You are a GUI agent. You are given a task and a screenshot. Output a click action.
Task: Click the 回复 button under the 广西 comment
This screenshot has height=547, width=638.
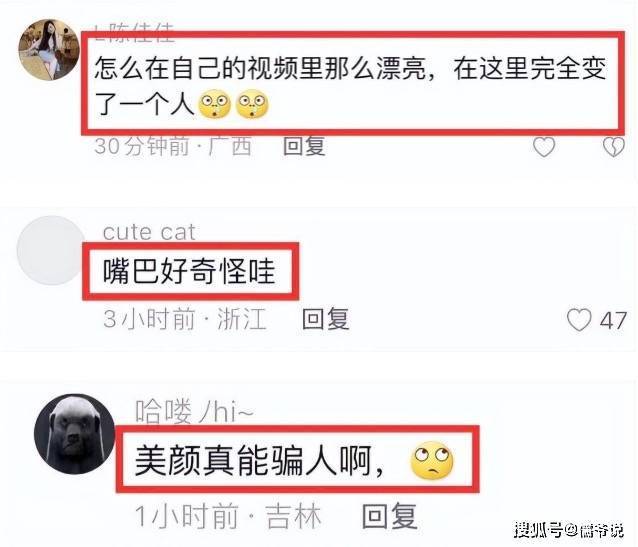click(x=304, y=146)
